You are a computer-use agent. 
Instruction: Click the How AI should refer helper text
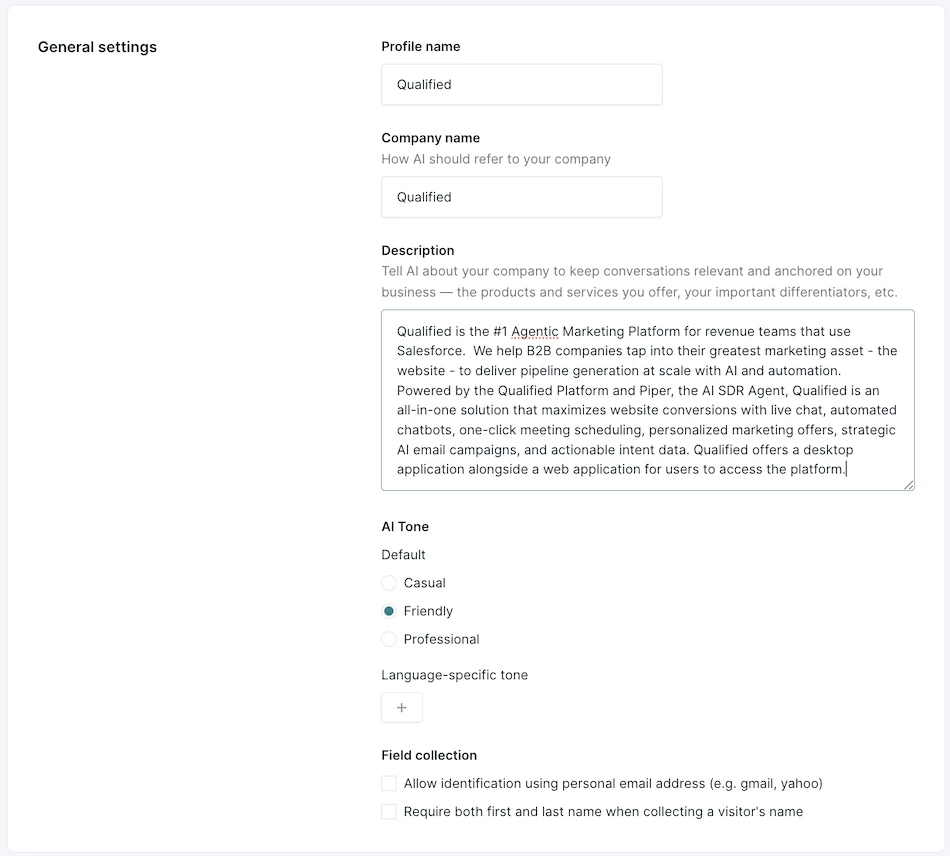point(496,159)
